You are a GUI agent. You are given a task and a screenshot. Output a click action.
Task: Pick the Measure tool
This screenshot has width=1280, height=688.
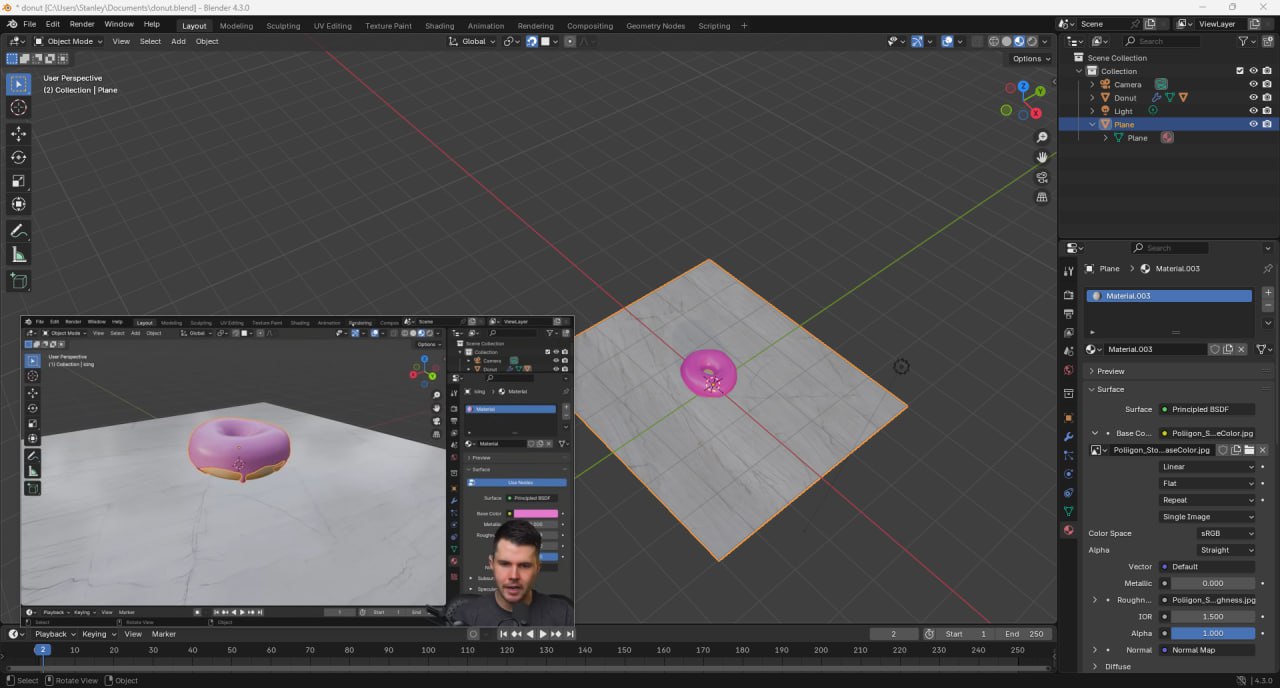(x=18, y=255)
